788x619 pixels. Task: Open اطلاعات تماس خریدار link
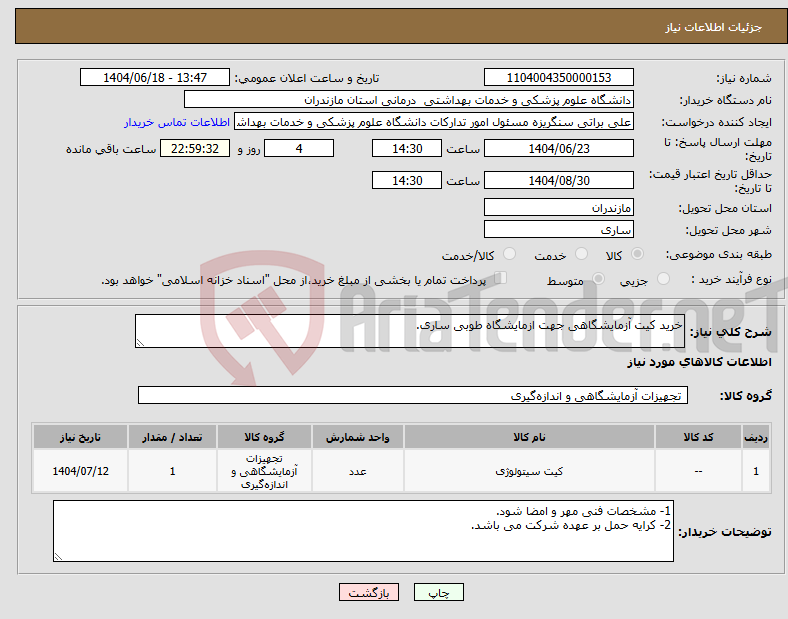tap(177, 122)
